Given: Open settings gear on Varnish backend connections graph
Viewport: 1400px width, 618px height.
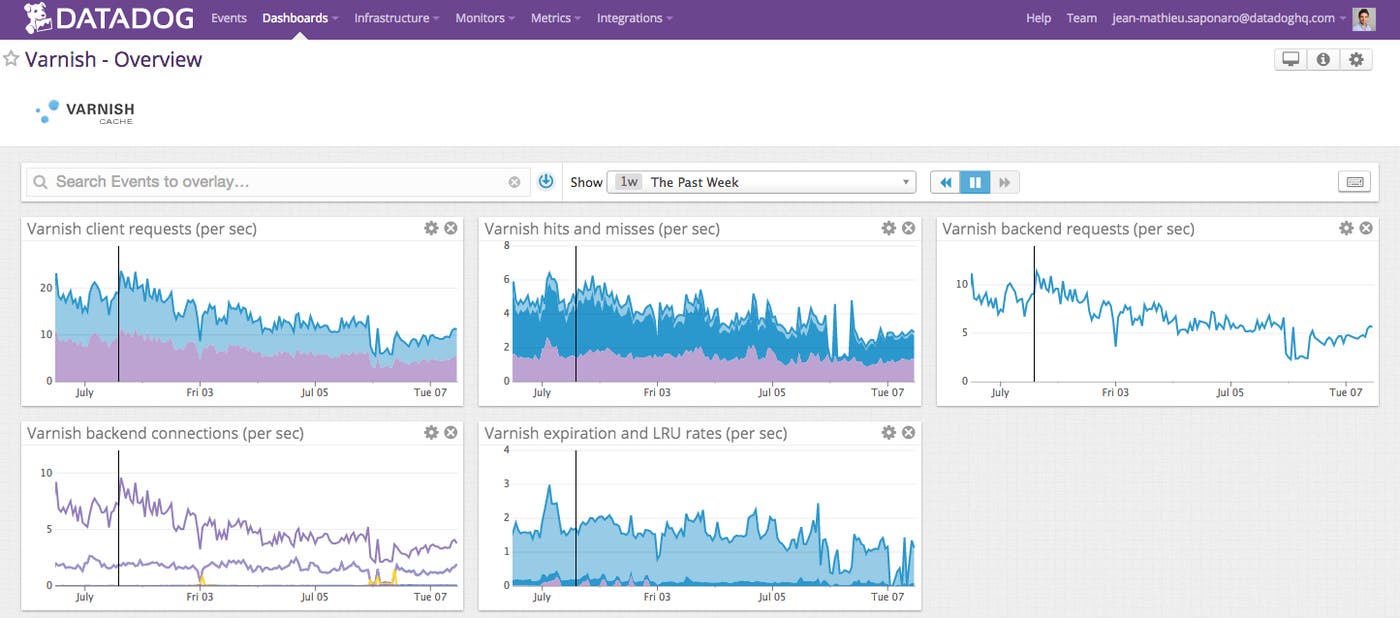Looking at the screenshot, I should [431, 432].
